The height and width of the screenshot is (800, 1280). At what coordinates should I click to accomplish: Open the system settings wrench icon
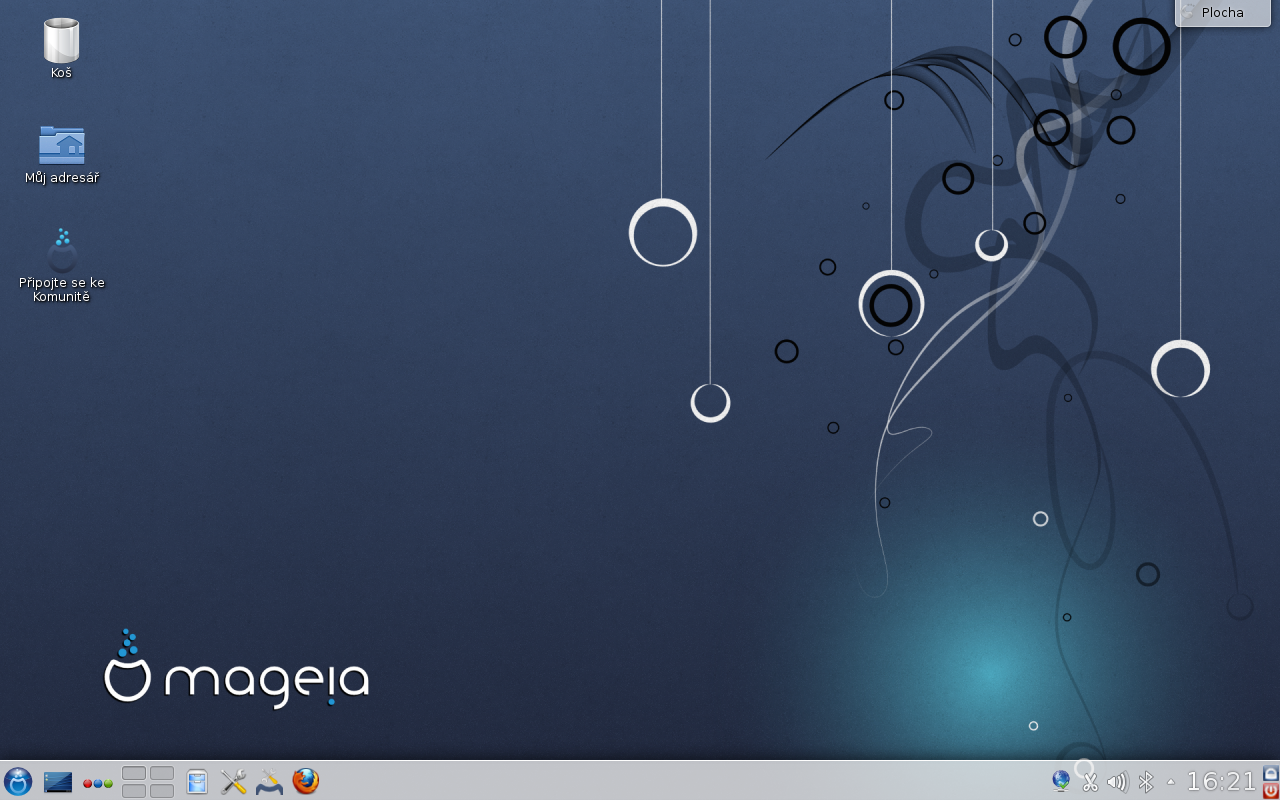tap(233, 781)
